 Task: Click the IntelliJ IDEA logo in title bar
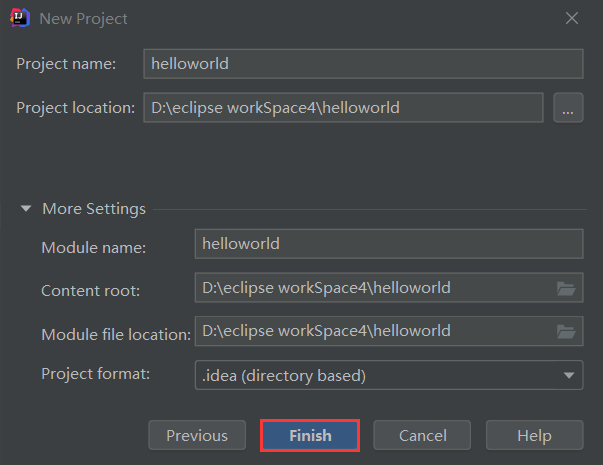point(20,18)
